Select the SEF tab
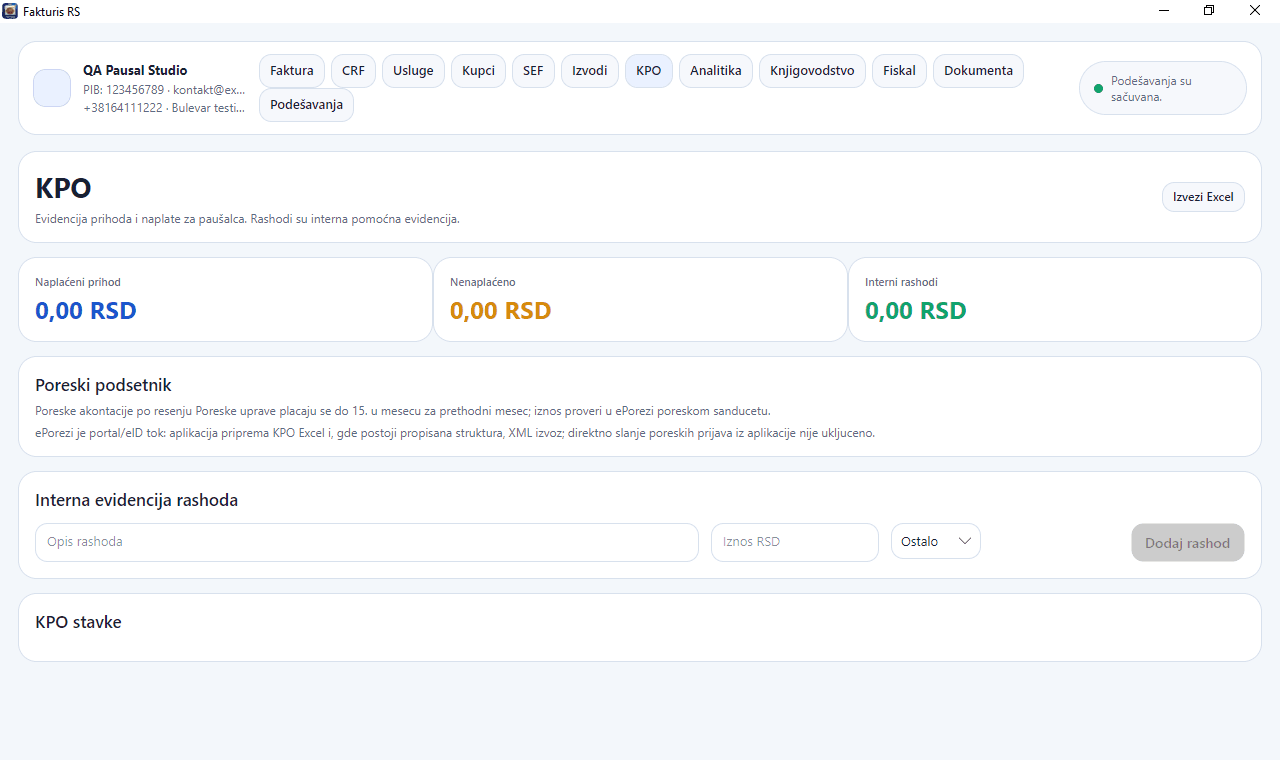Screen dimensions: 1280x760 [533, 71]
